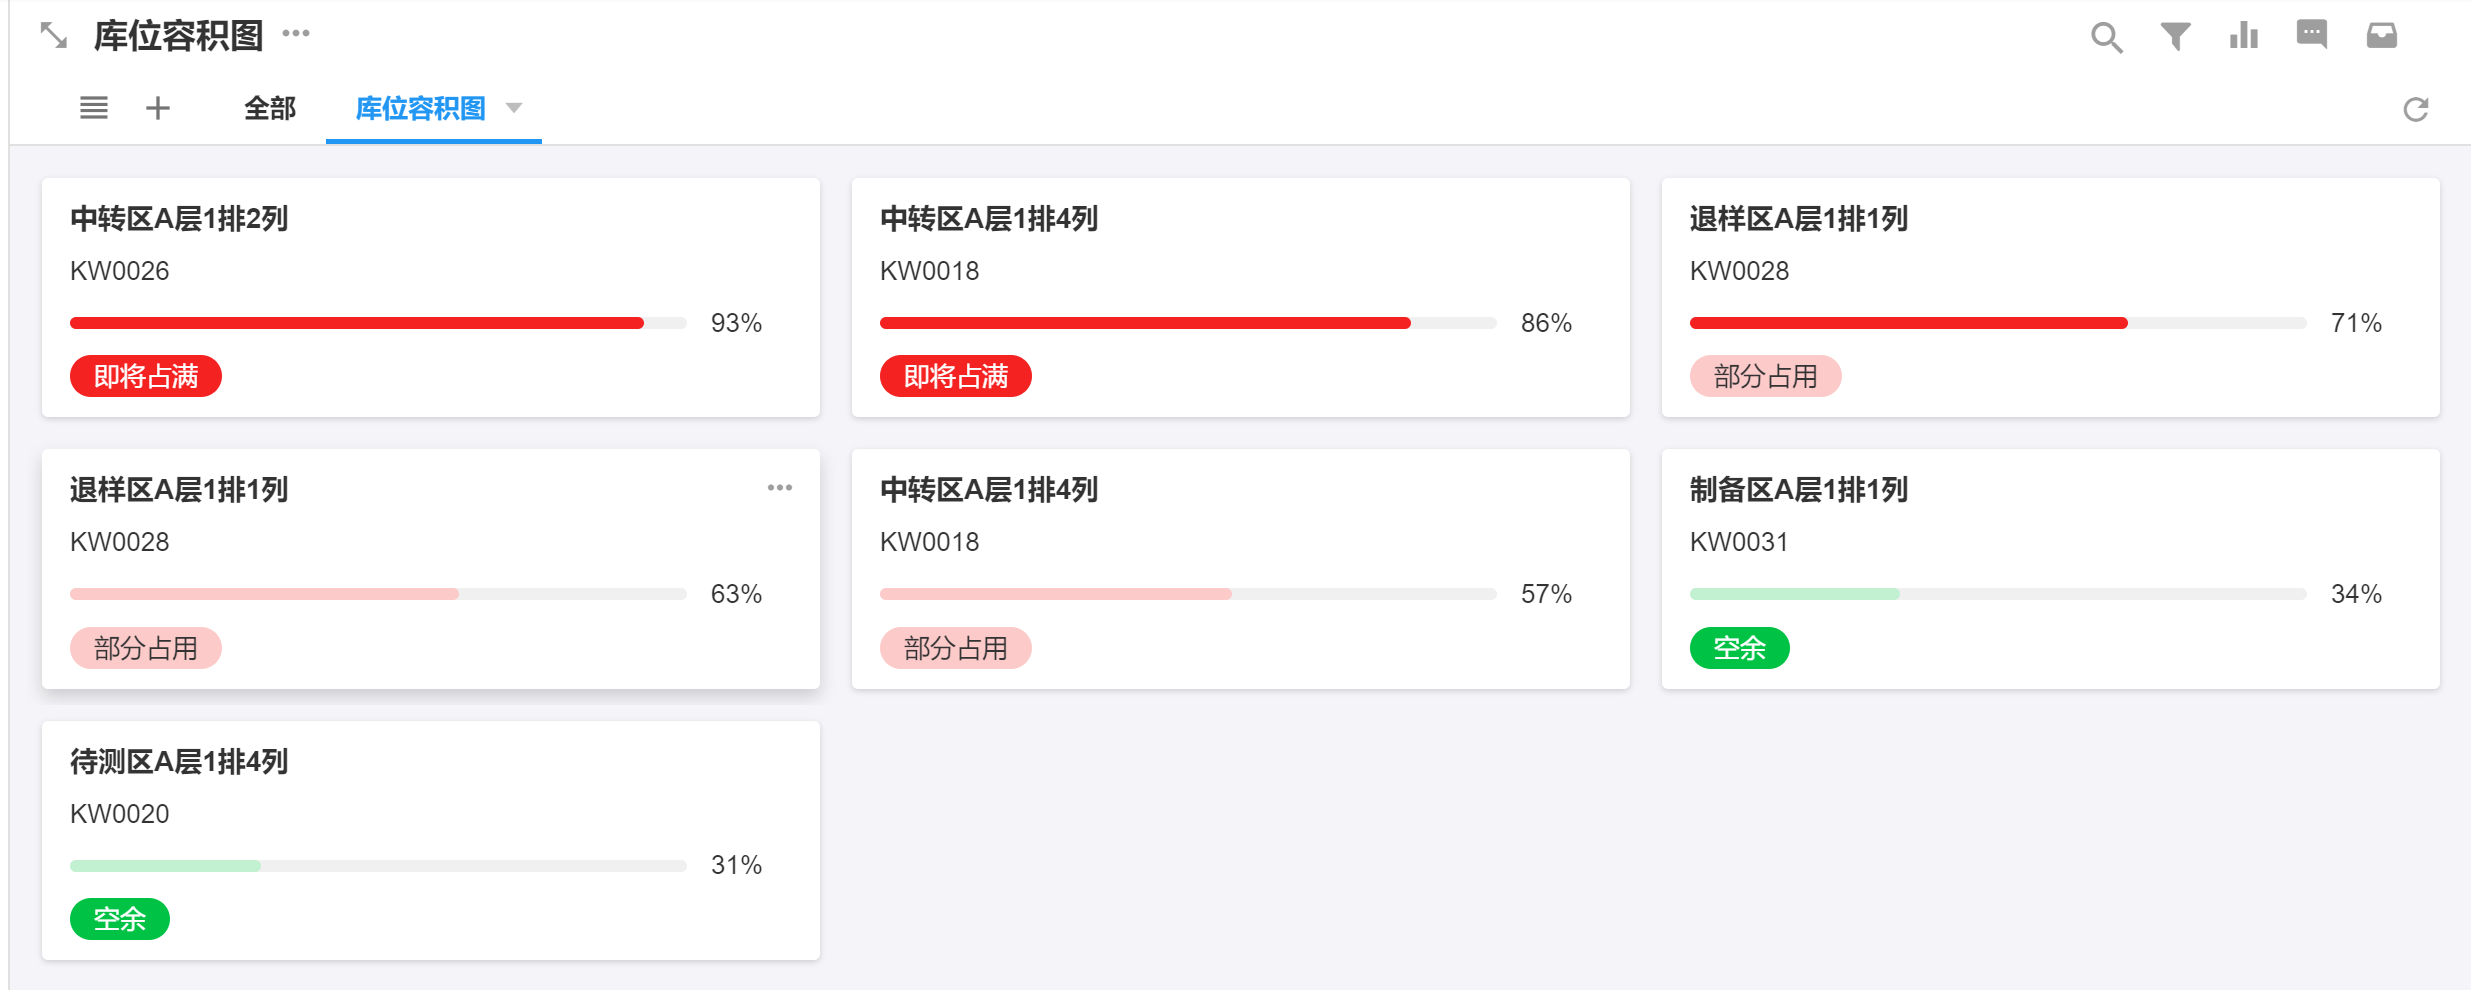This screenshot has width=2471, height=990.
Task: Open the more options beside the title
Action: [x=296, y=34]
